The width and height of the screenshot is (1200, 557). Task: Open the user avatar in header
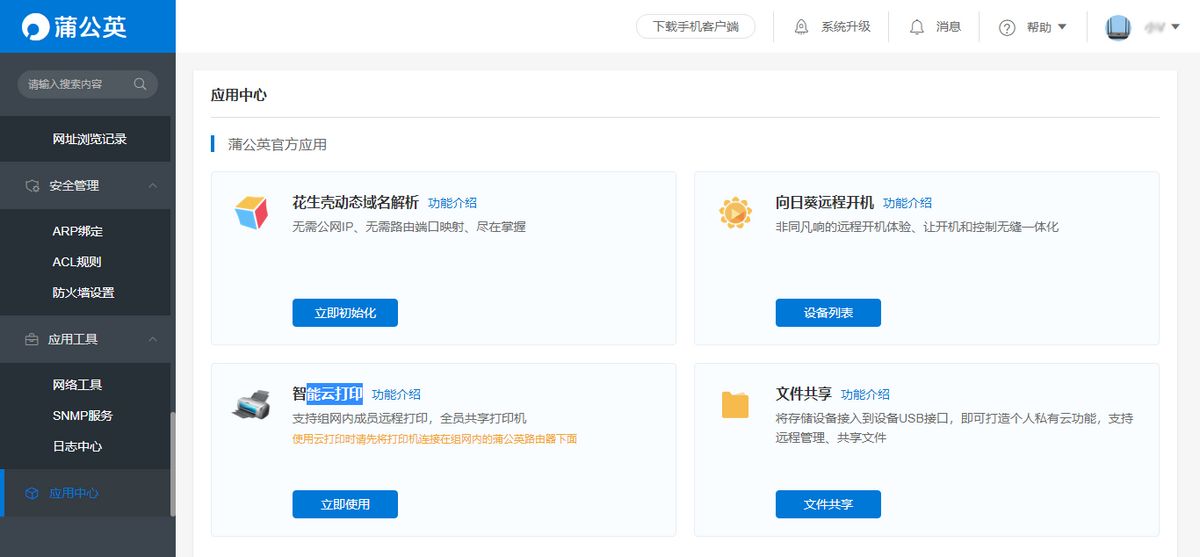tap(1118, 27)
